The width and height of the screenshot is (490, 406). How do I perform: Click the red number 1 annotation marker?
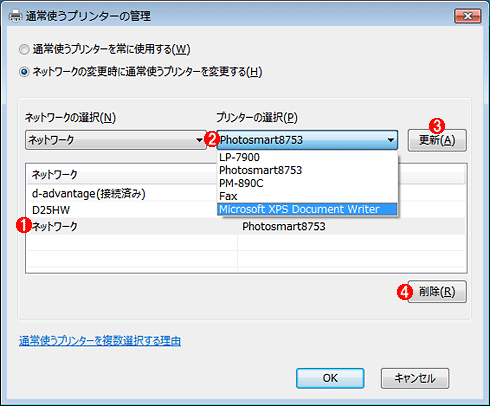(23, 226)
